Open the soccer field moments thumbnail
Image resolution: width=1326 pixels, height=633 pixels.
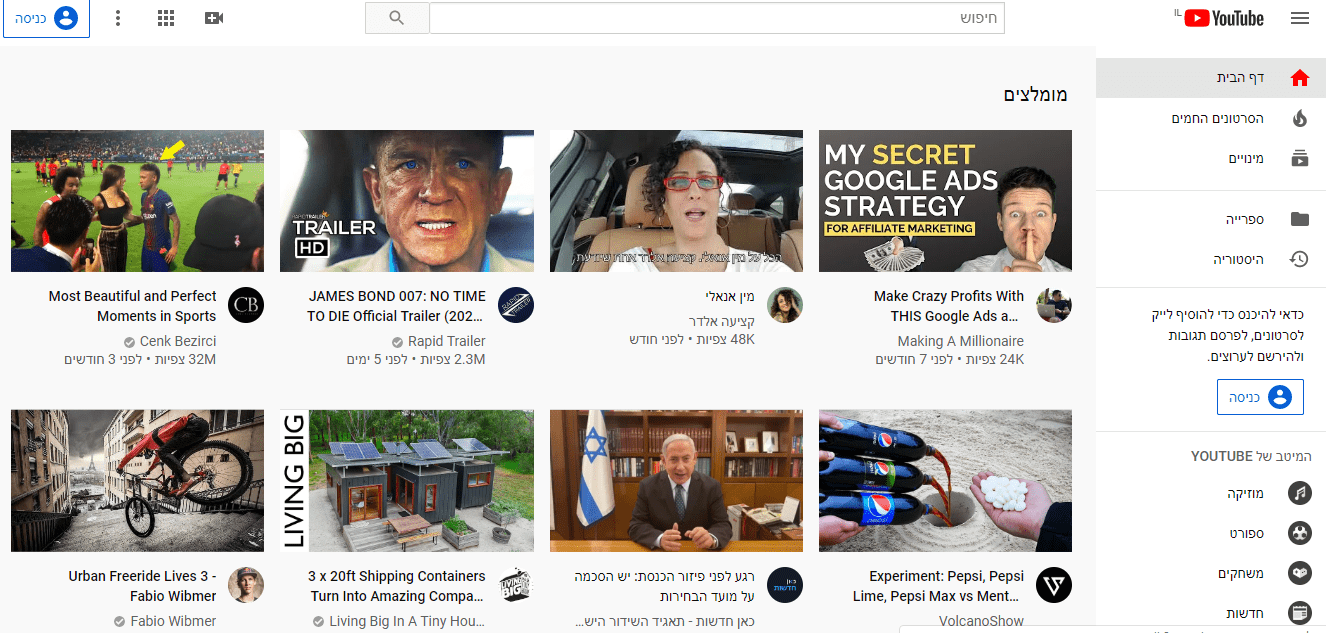[x=138, y=201]
